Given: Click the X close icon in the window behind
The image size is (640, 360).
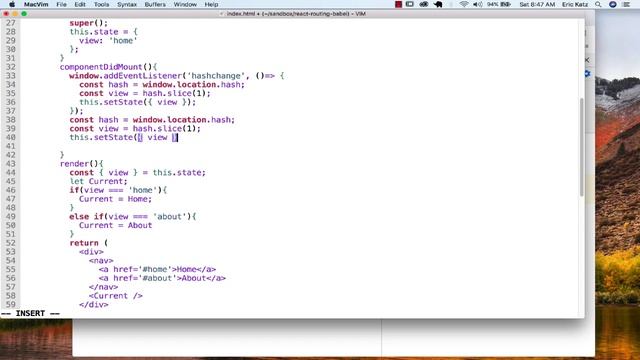Looking at the screenshot, I should (587, 60).
